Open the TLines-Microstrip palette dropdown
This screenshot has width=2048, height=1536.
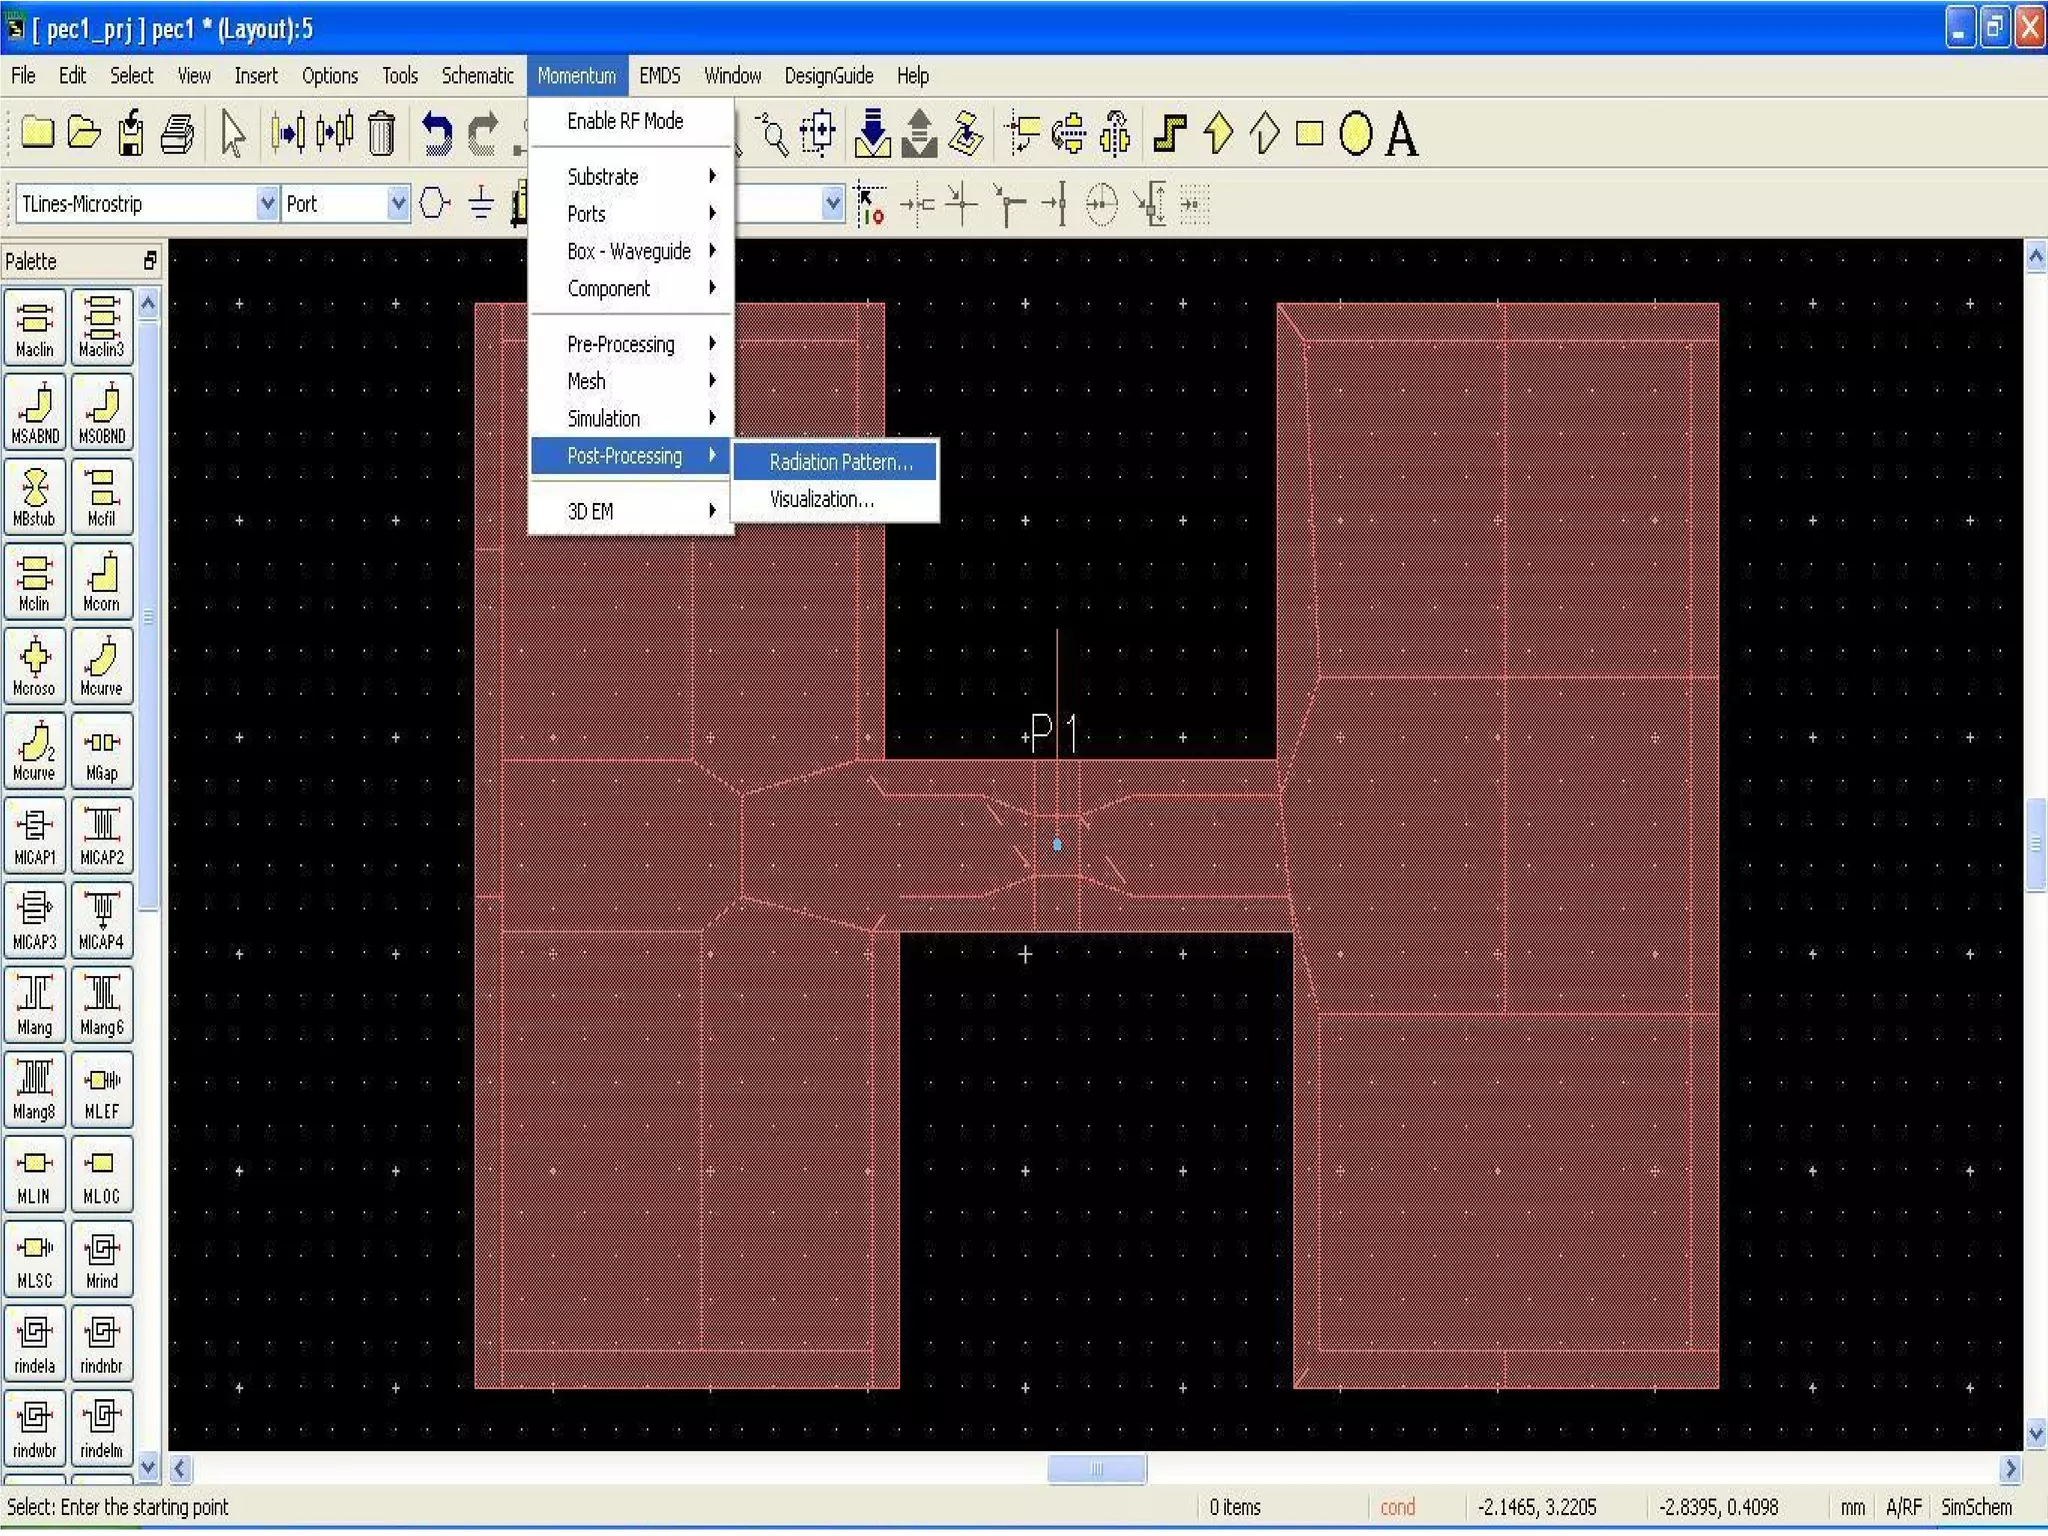pos(266,204)
